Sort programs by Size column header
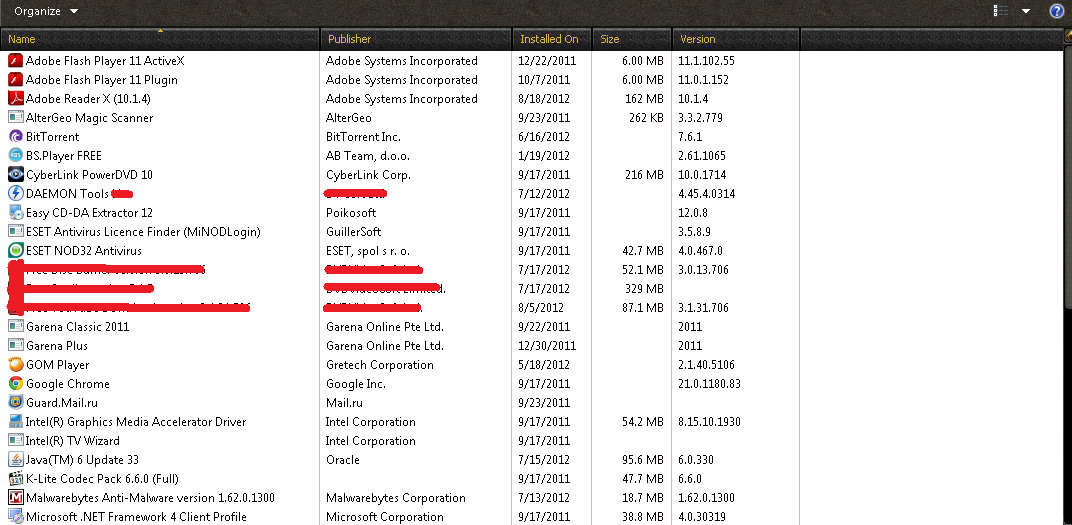 tap(632, 39)
